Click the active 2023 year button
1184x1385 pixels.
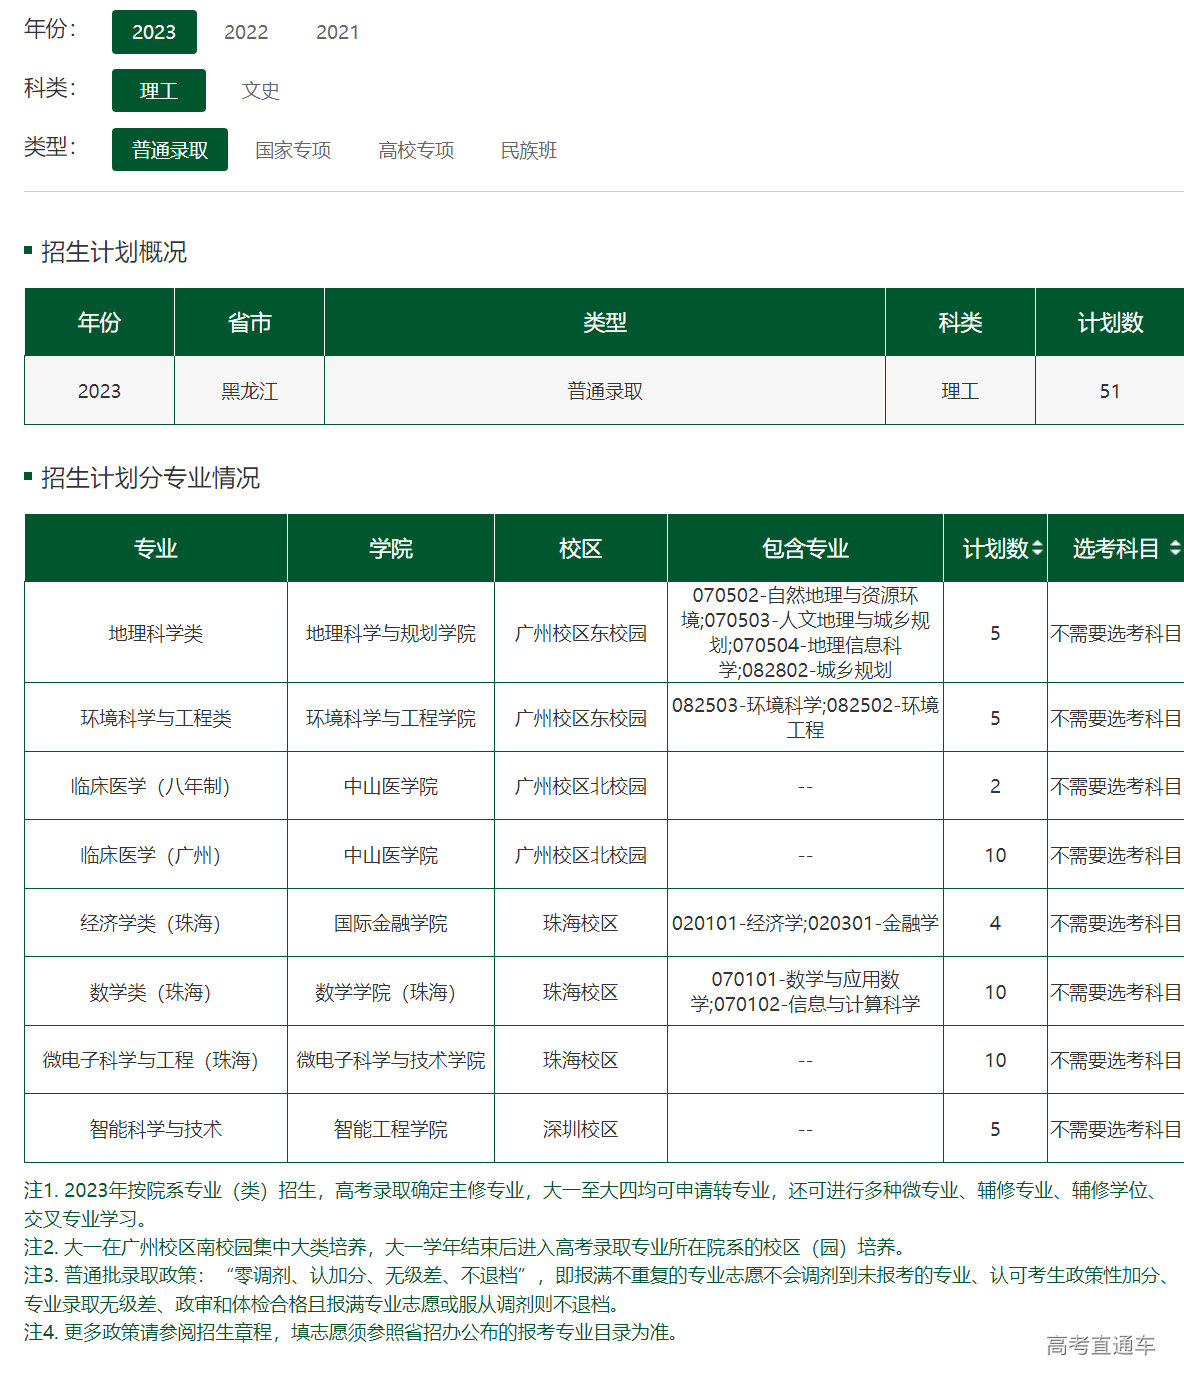pyautogui.click(x=154, y=32)
